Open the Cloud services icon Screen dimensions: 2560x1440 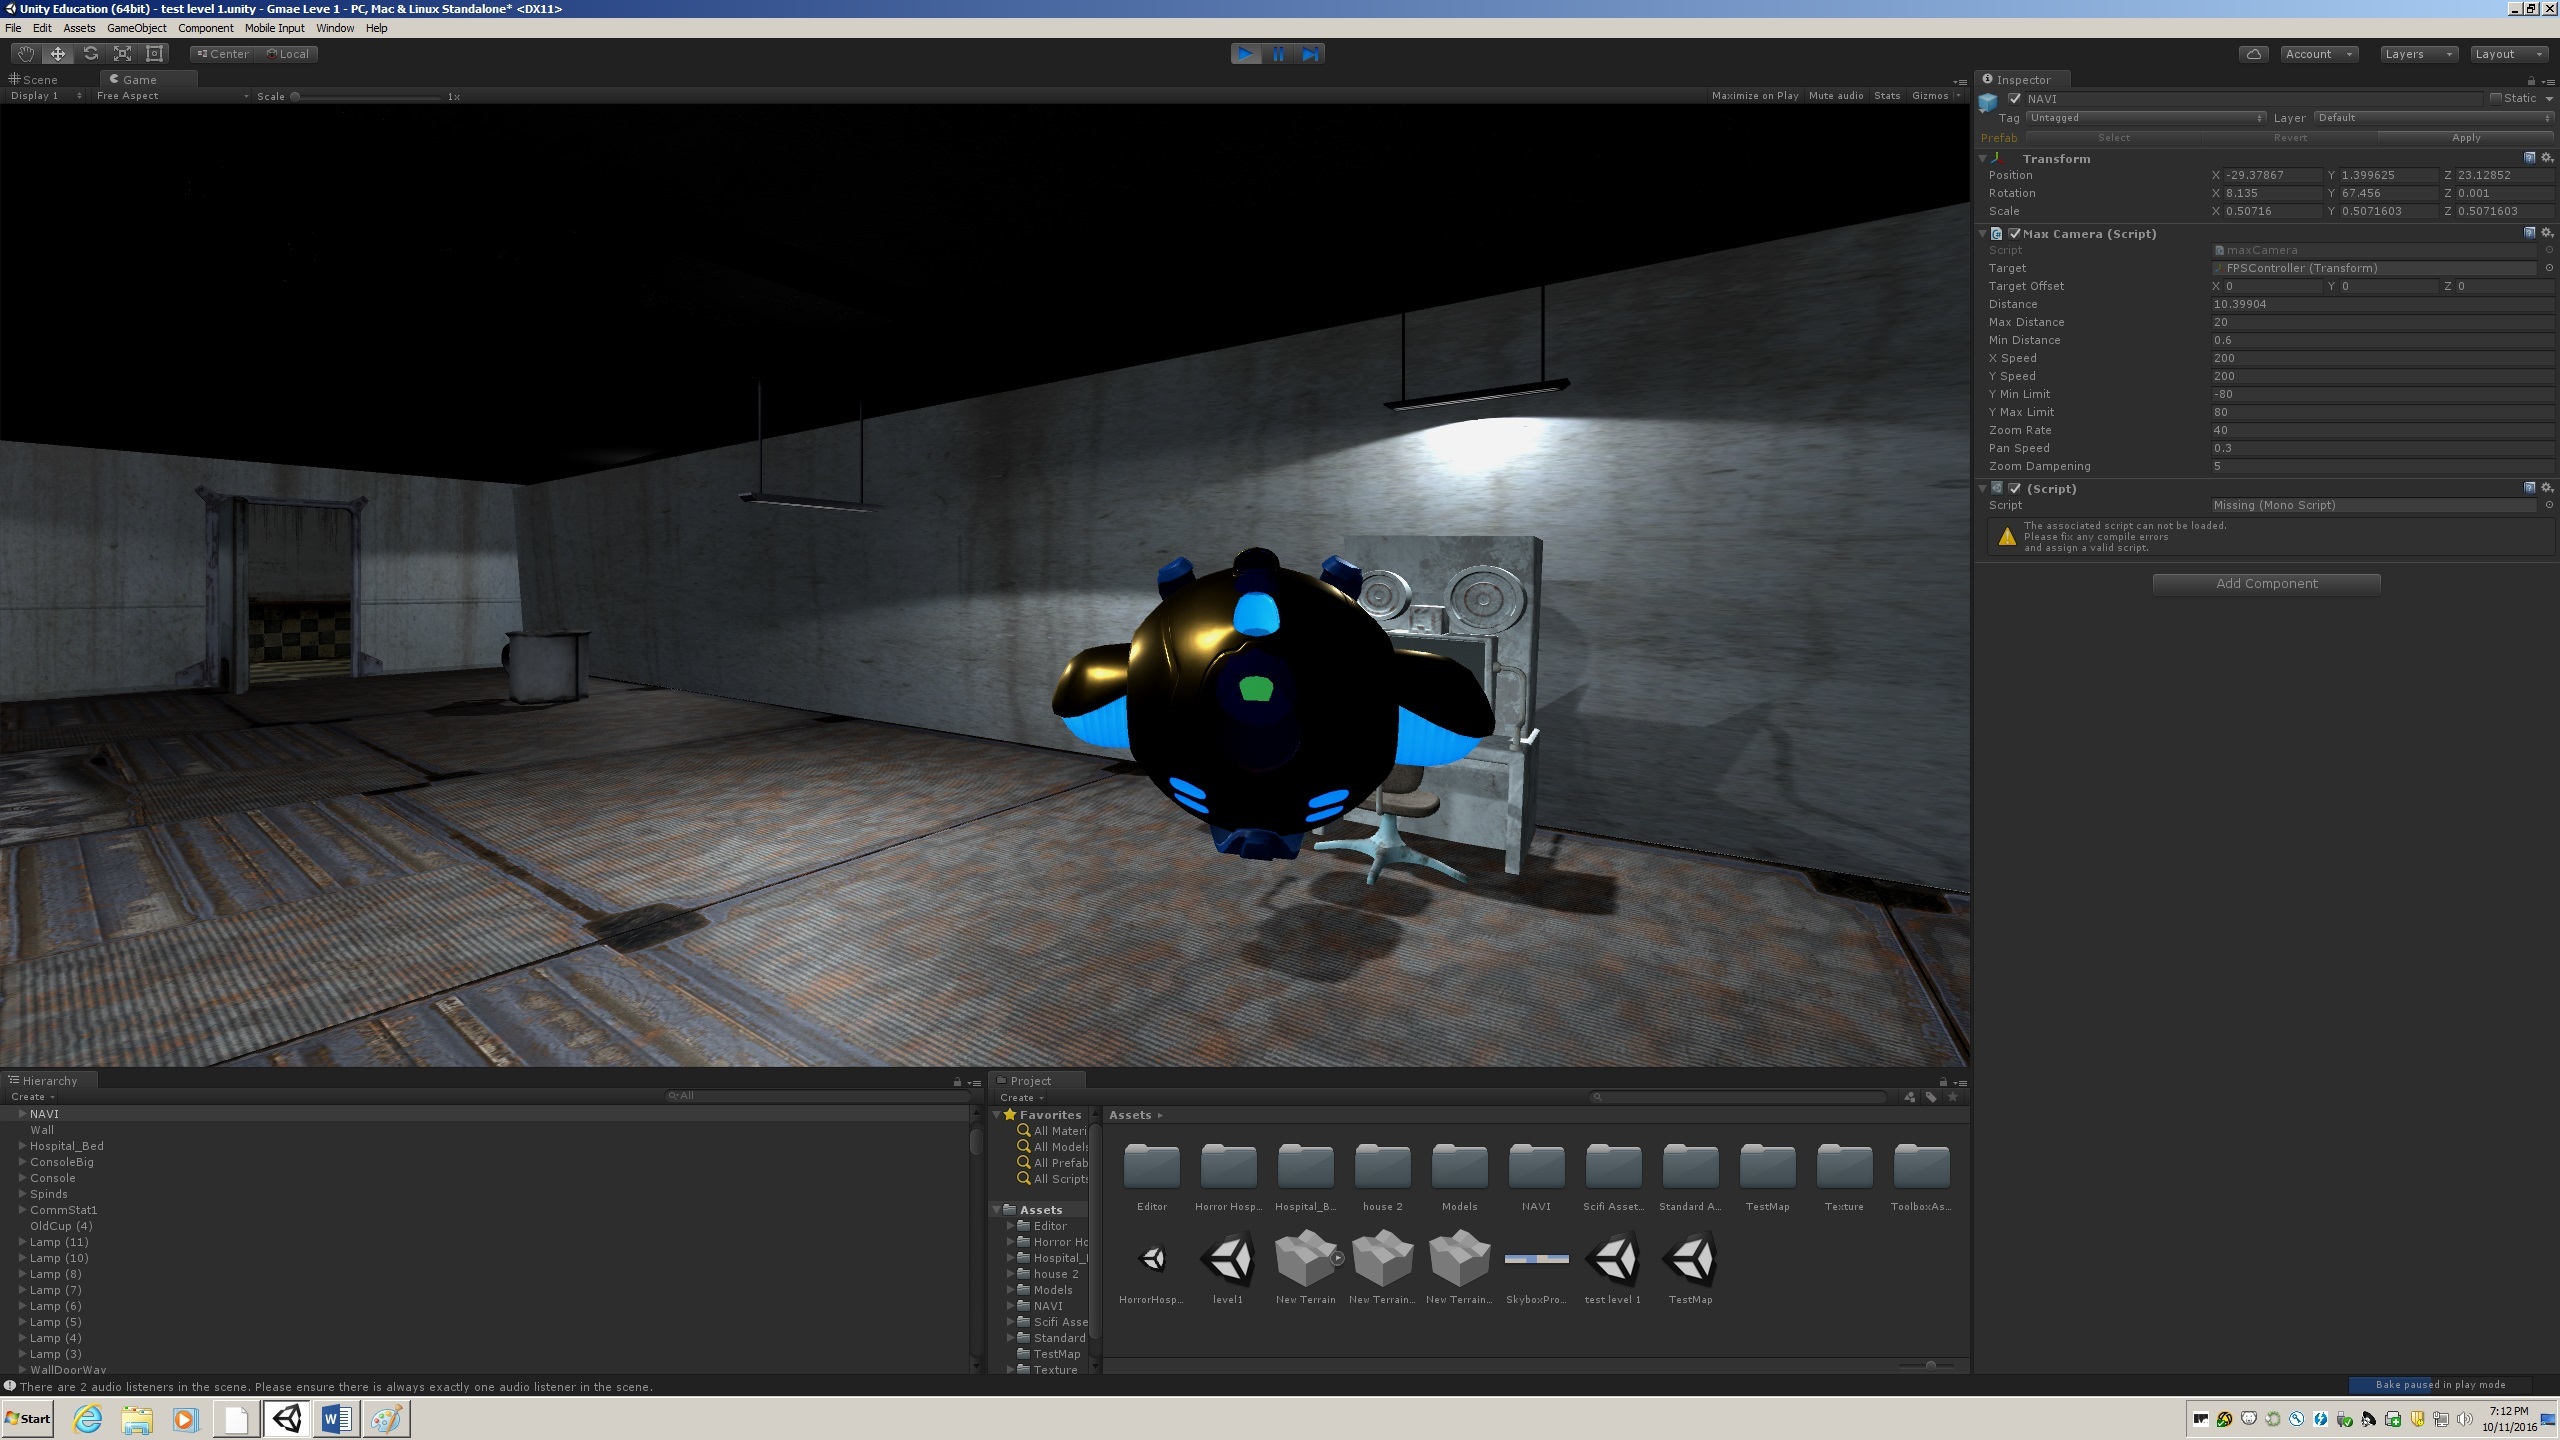point(2253,54)
